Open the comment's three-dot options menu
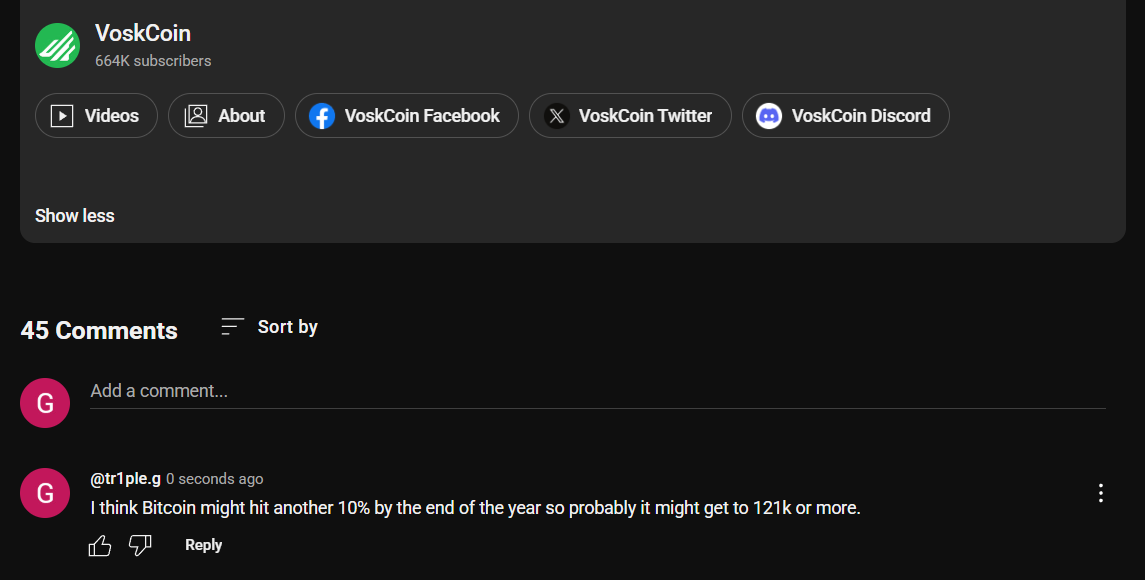This screenshot has height=580, width=1145. (x=1100, y=493)
